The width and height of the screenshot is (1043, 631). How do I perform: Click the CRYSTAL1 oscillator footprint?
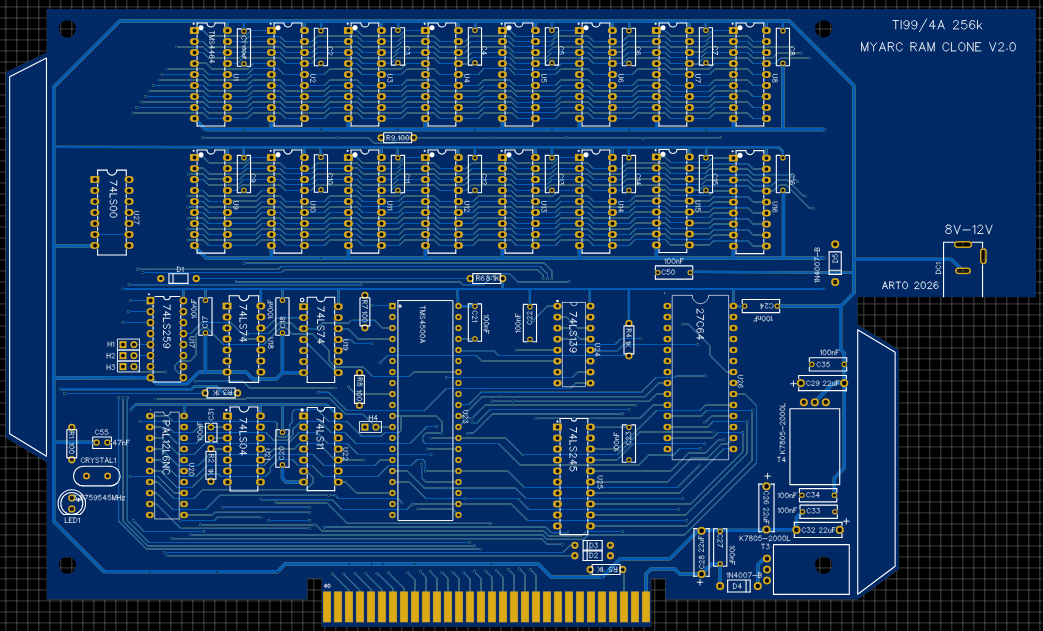97,474
